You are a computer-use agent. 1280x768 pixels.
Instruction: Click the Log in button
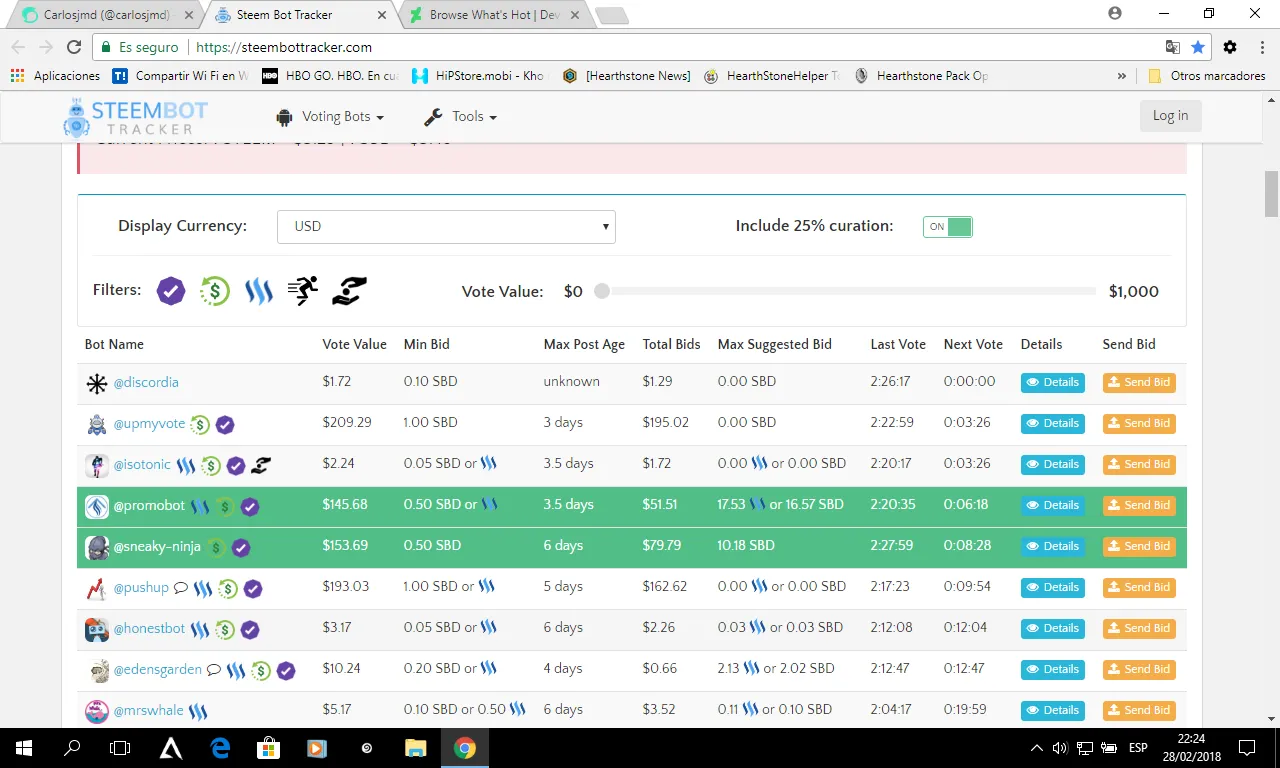coord(1170,116)
